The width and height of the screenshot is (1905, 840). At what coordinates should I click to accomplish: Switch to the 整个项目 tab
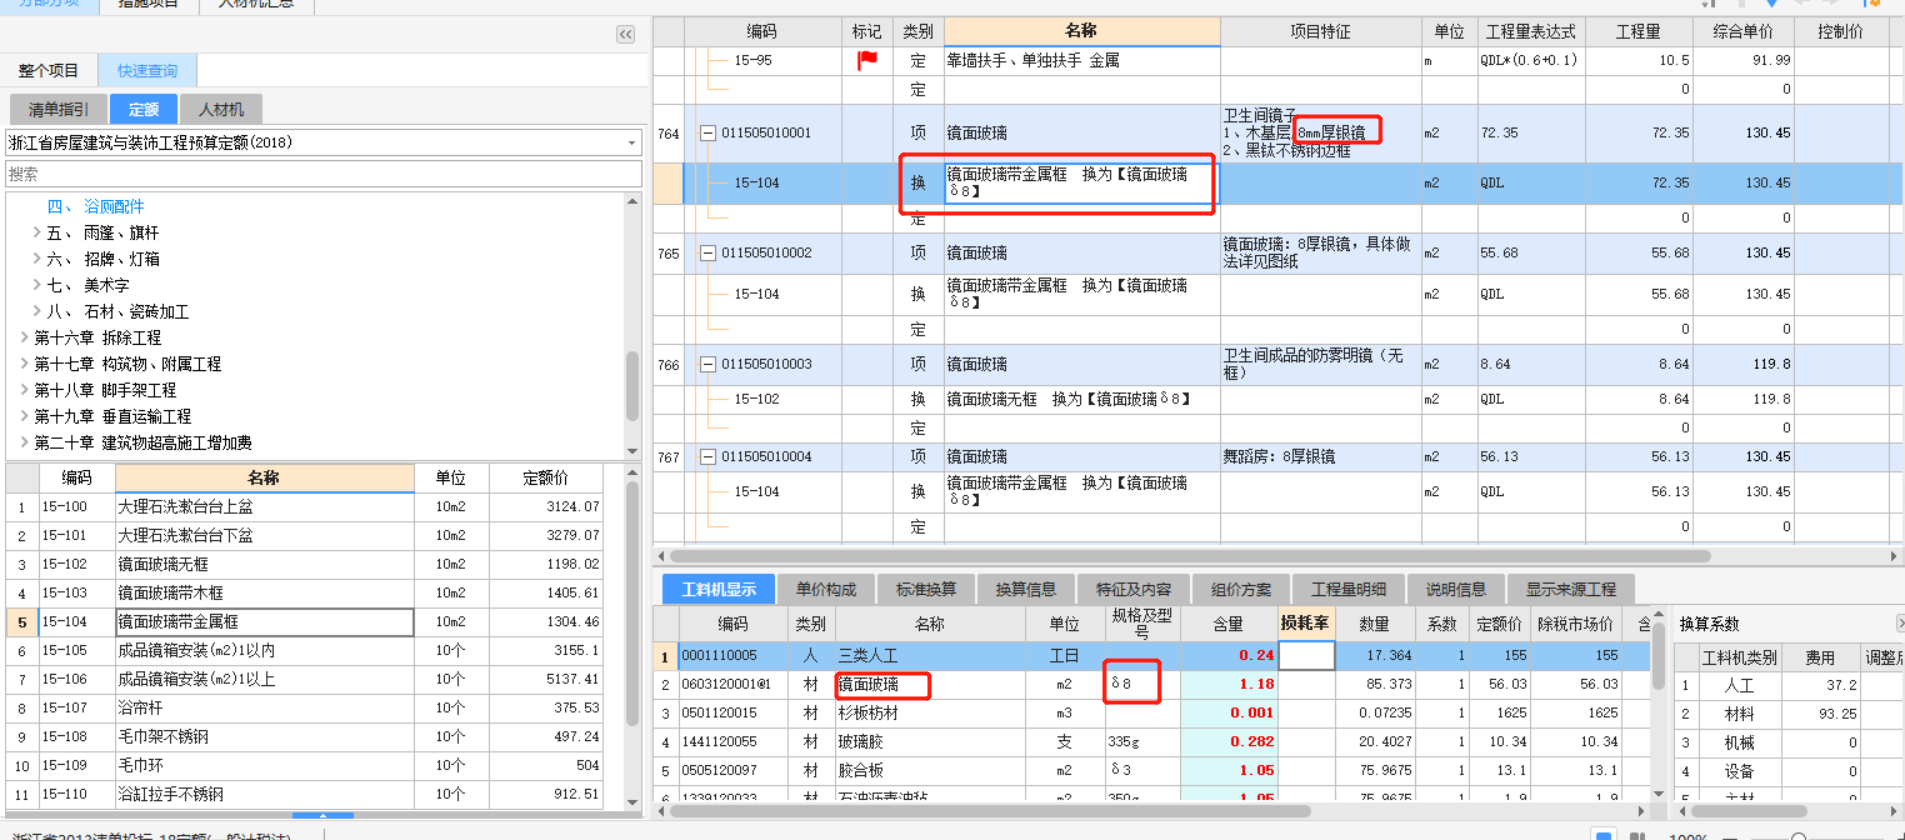(49, 71)
